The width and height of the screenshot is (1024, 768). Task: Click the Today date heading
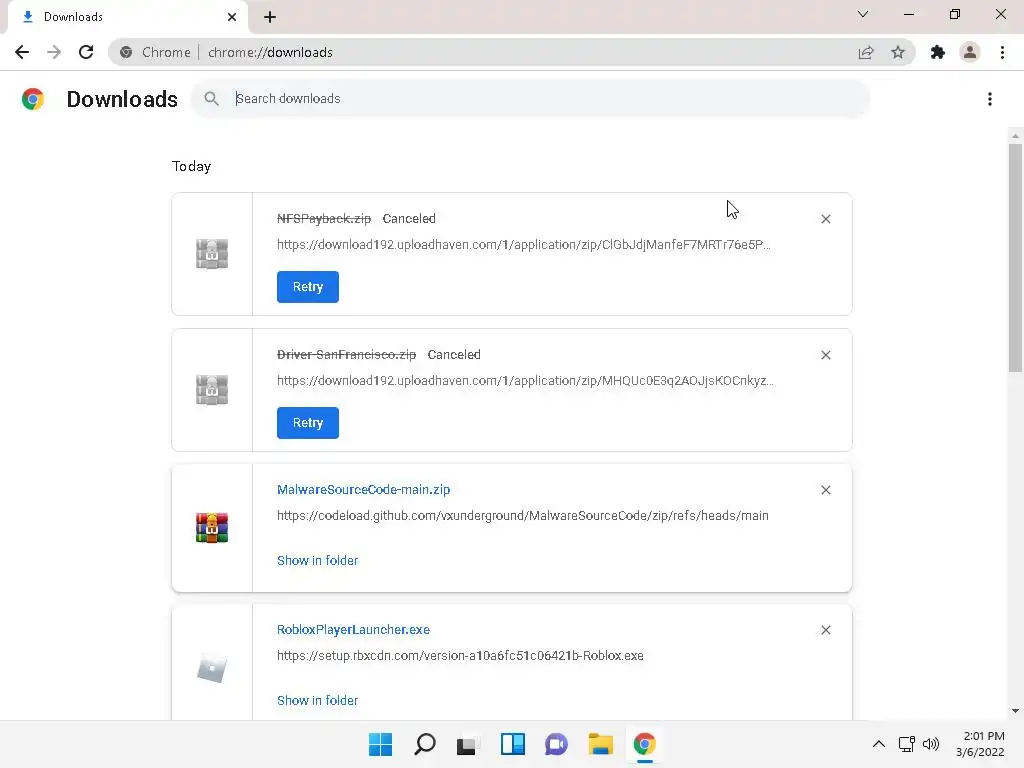click(191, 166)
